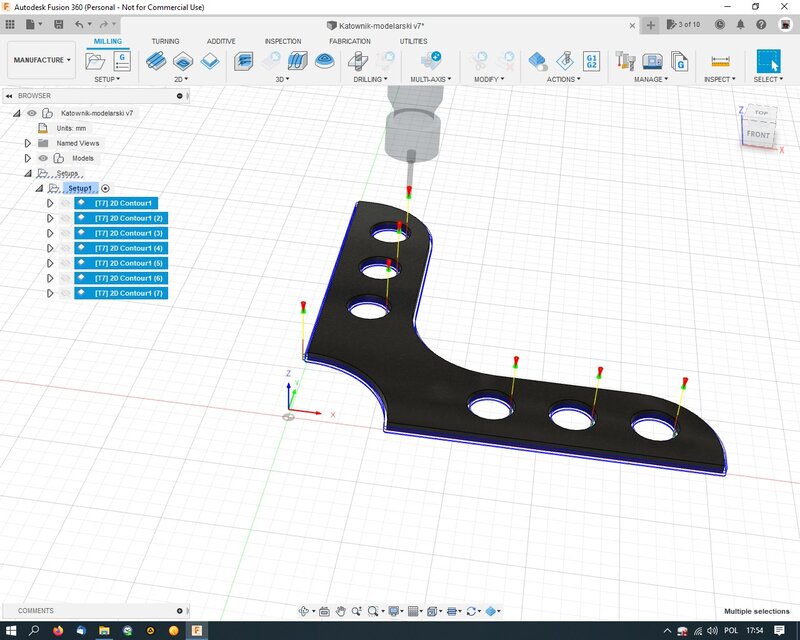Expand [T7] 2D Contour1 (4) operation
The height and width of the screenshot is (640, 800).
[50, 248]
